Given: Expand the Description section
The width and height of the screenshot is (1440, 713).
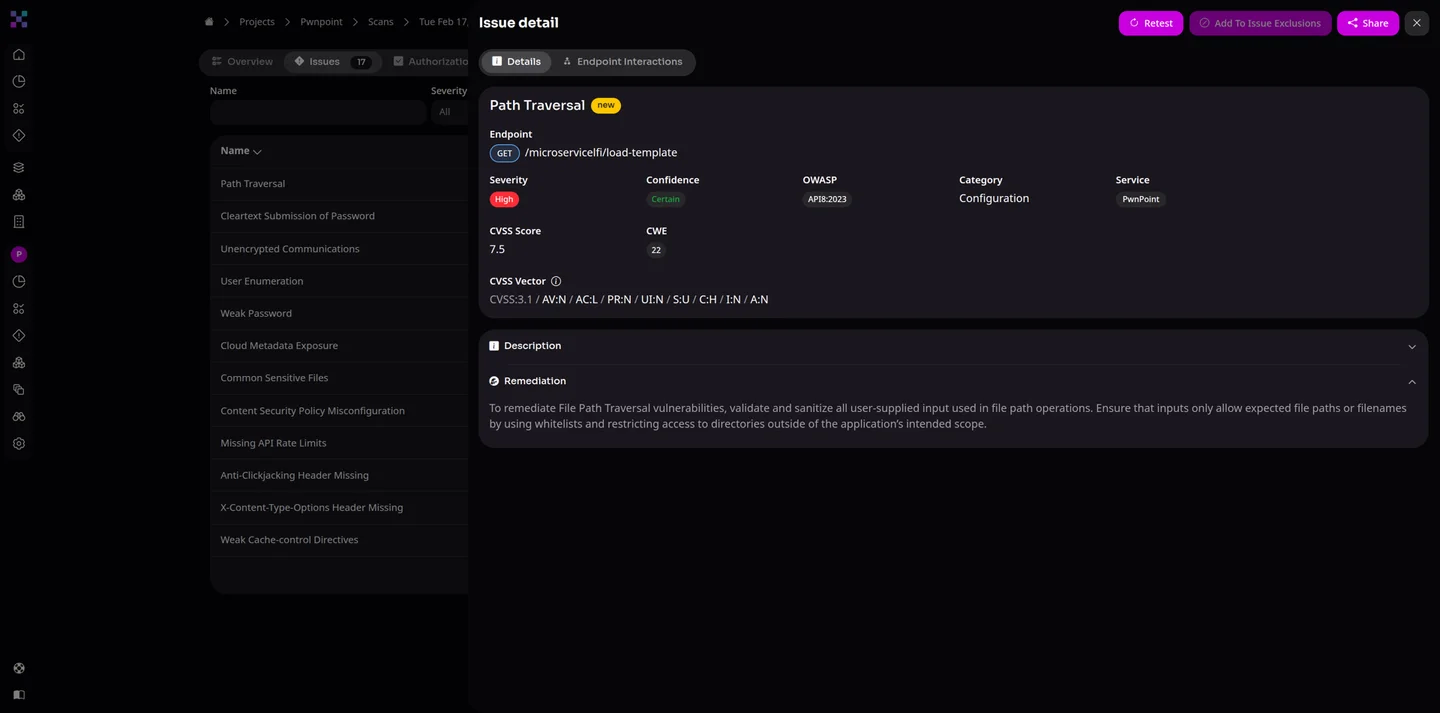Looking at the screenshot, I should pos(1411,346).
